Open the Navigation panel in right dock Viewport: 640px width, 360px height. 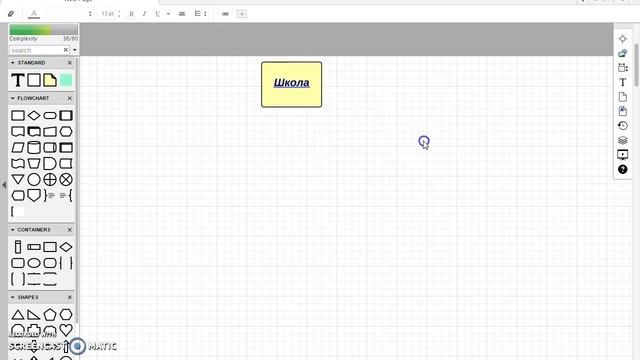pos(622,39)
